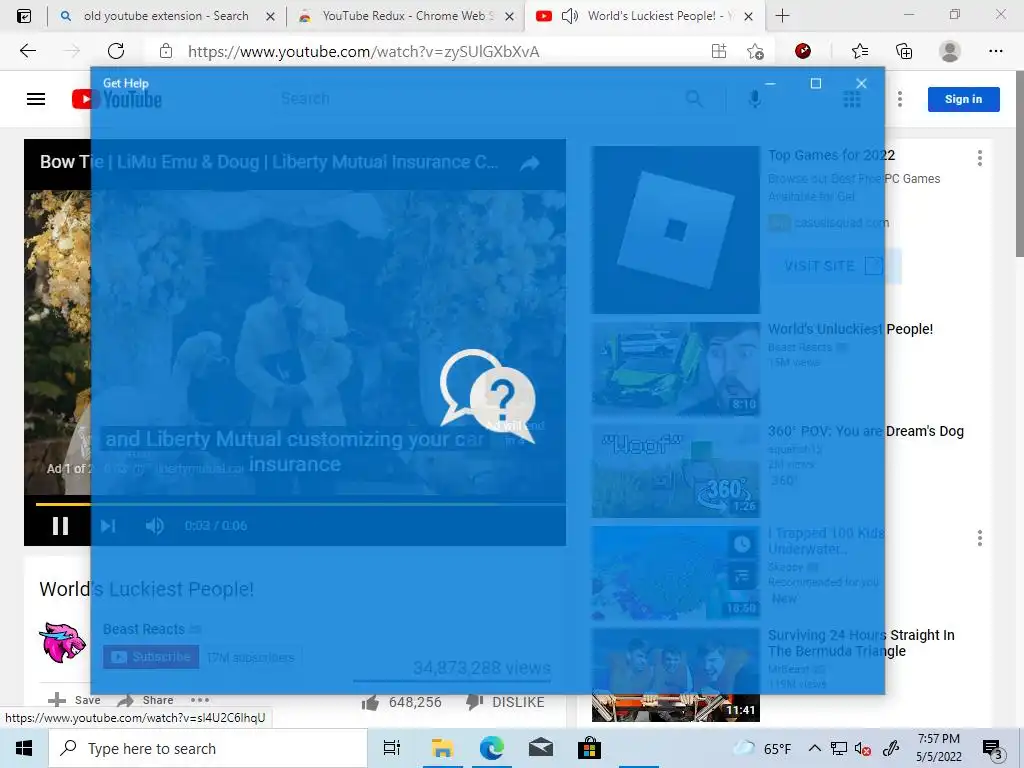Click the taskbar volume muted icon
Image resolution: width=1024 pixels, height=768 pixels.
click(x=862, y=749)
